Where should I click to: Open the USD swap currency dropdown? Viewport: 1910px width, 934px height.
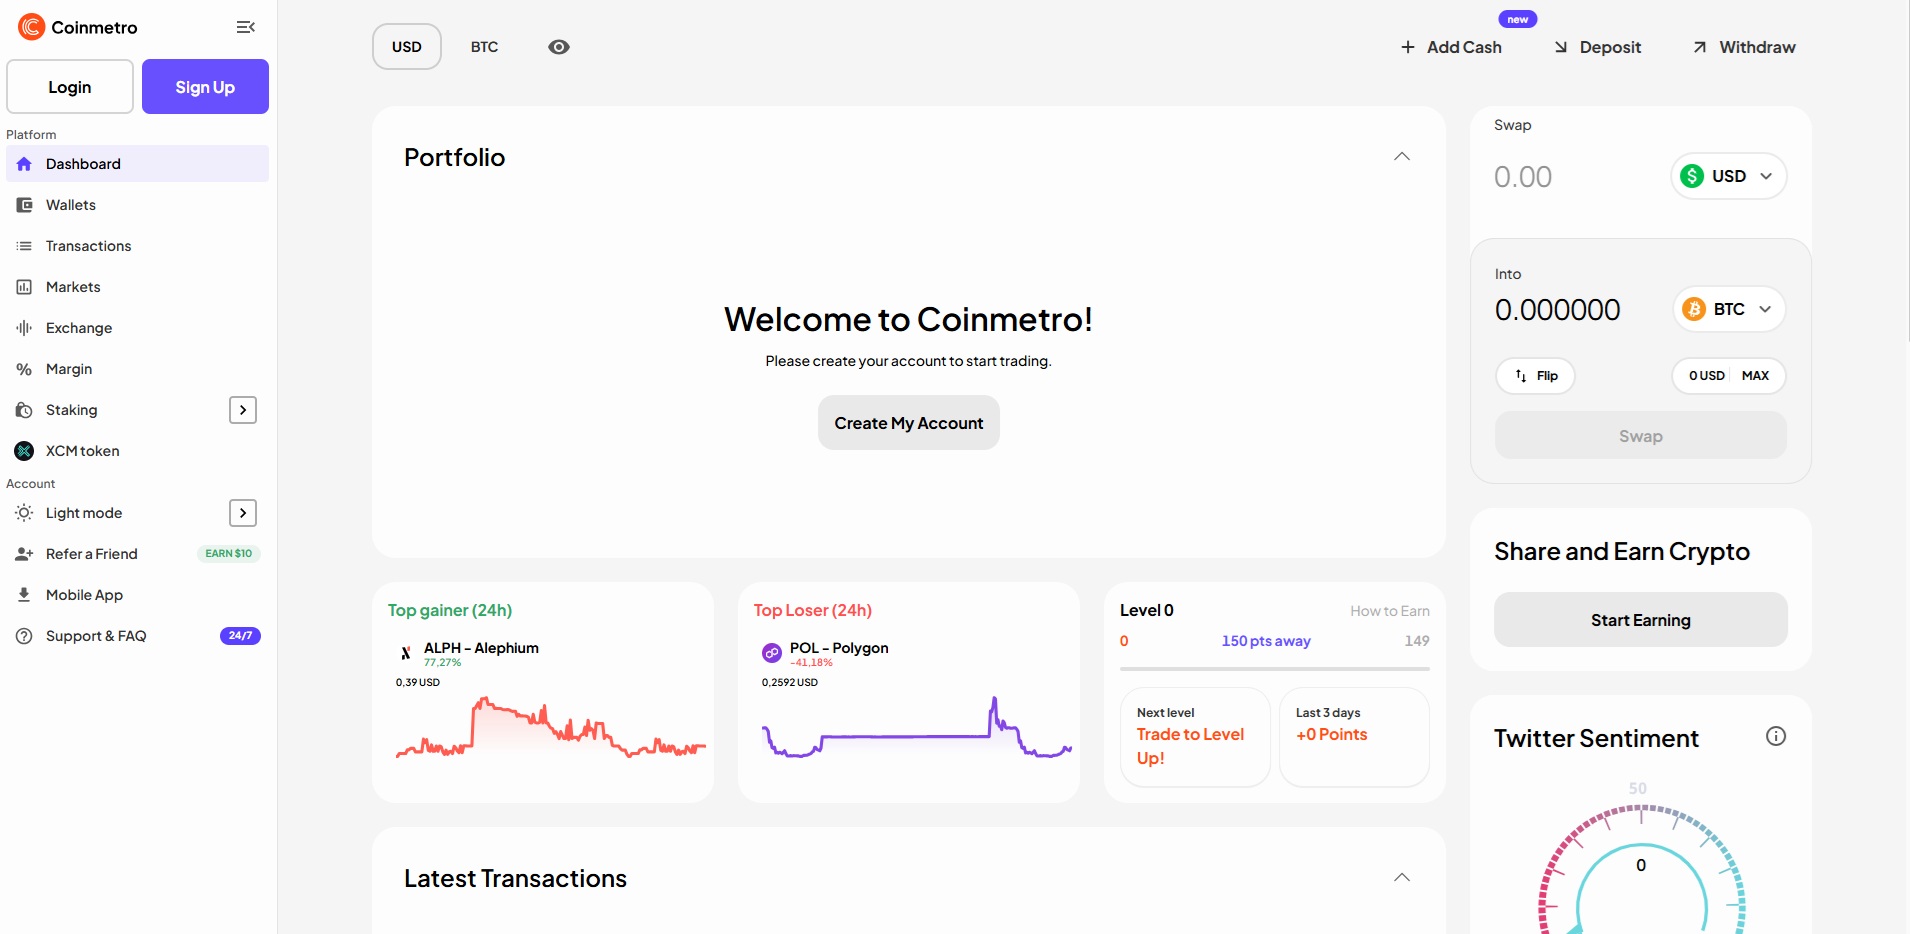pos(1728,176)
